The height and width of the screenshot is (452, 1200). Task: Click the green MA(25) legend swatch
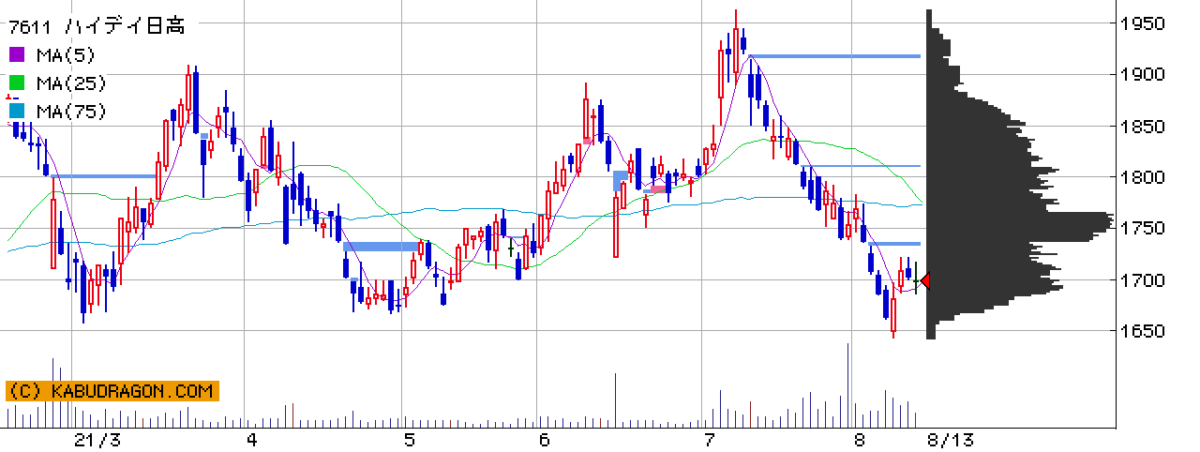[17, 83]
